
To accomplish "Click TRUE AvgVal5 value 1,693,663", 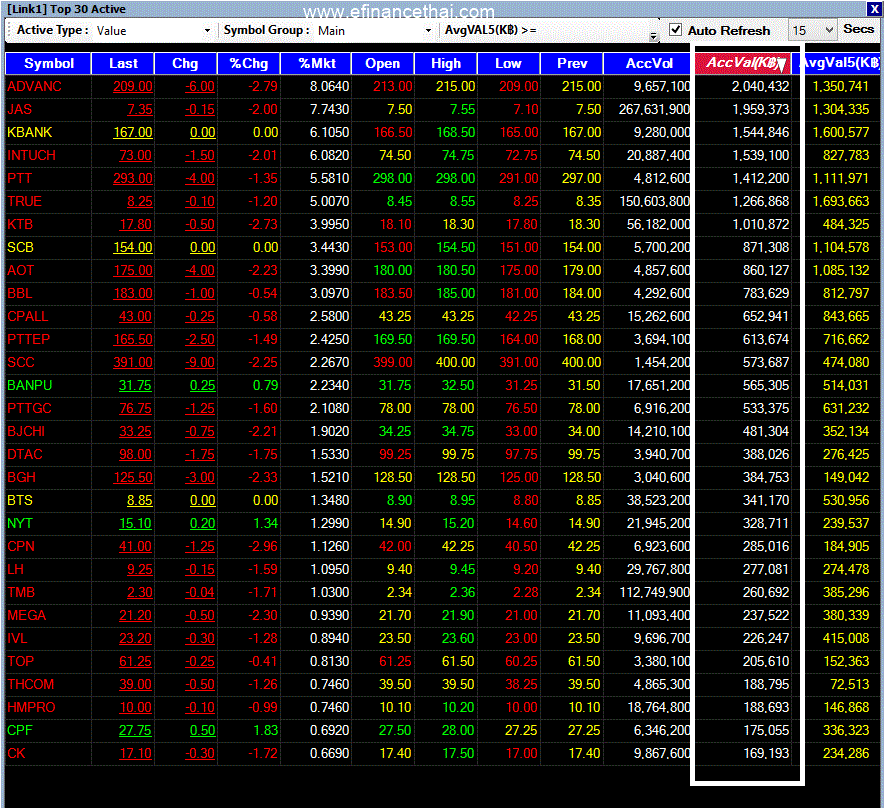I will [840, 201].
